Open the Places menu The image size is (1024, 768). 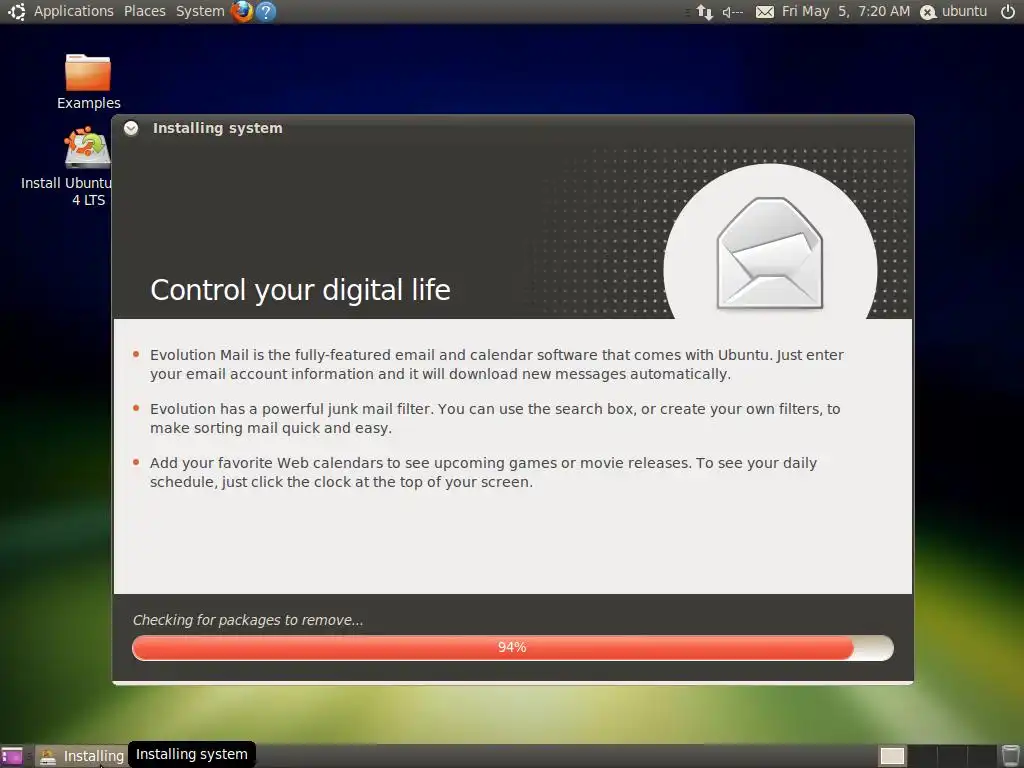145,11
